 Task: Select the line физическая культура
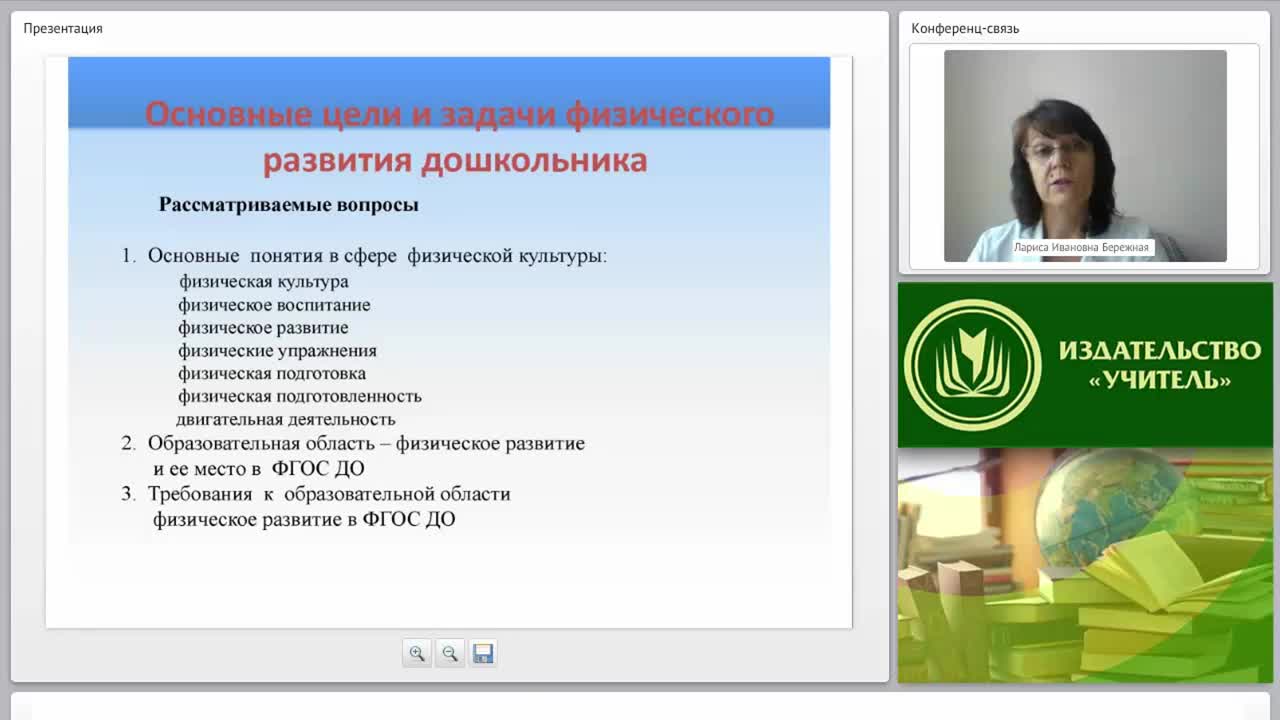coord(263,282)
